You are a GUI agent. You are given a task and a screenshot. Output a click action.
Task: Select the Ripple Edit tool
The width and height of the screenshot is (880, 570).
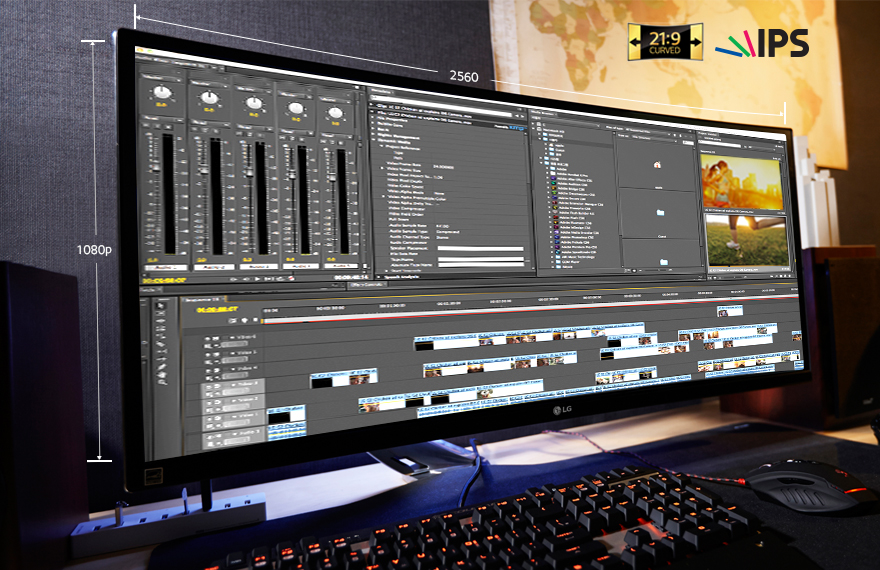[161, 321]
